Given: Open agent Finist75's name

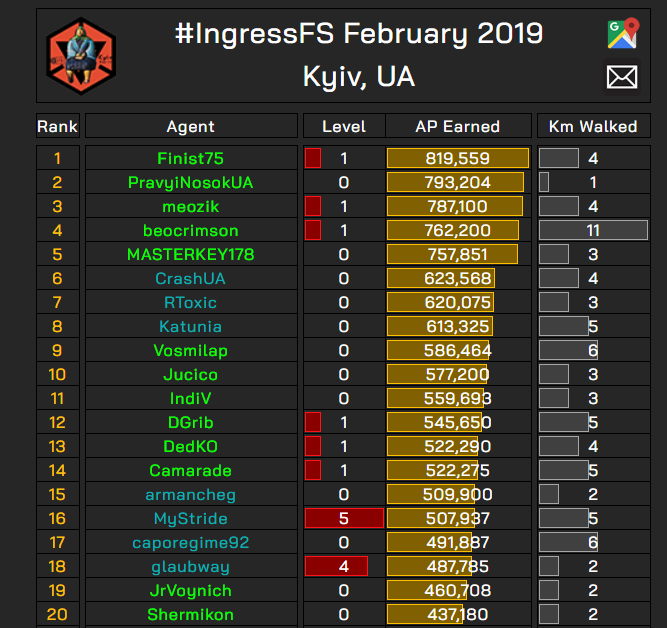Looking at the screenshot, I should (191, 158).
